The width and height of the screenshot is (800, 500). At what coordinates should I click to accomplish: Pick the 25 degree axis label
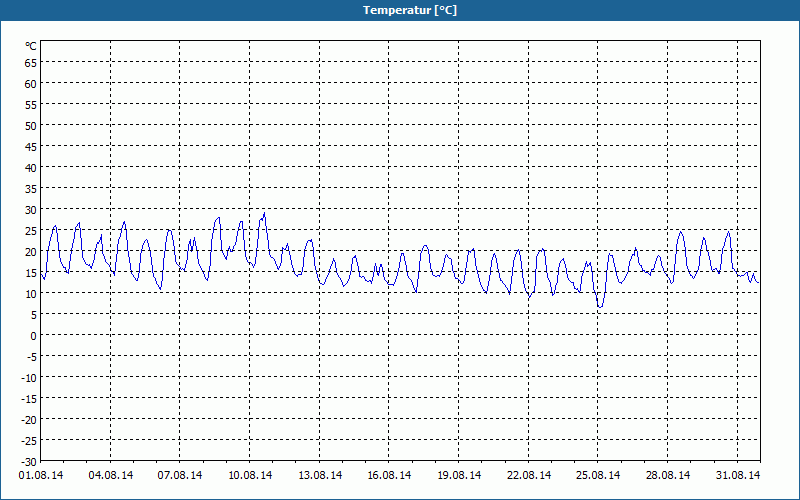point(31,231)
